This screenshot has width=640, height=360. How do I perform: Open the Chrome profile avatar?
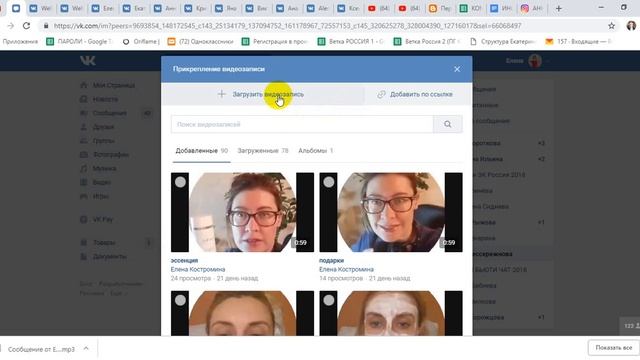click(x=631, y=26)
